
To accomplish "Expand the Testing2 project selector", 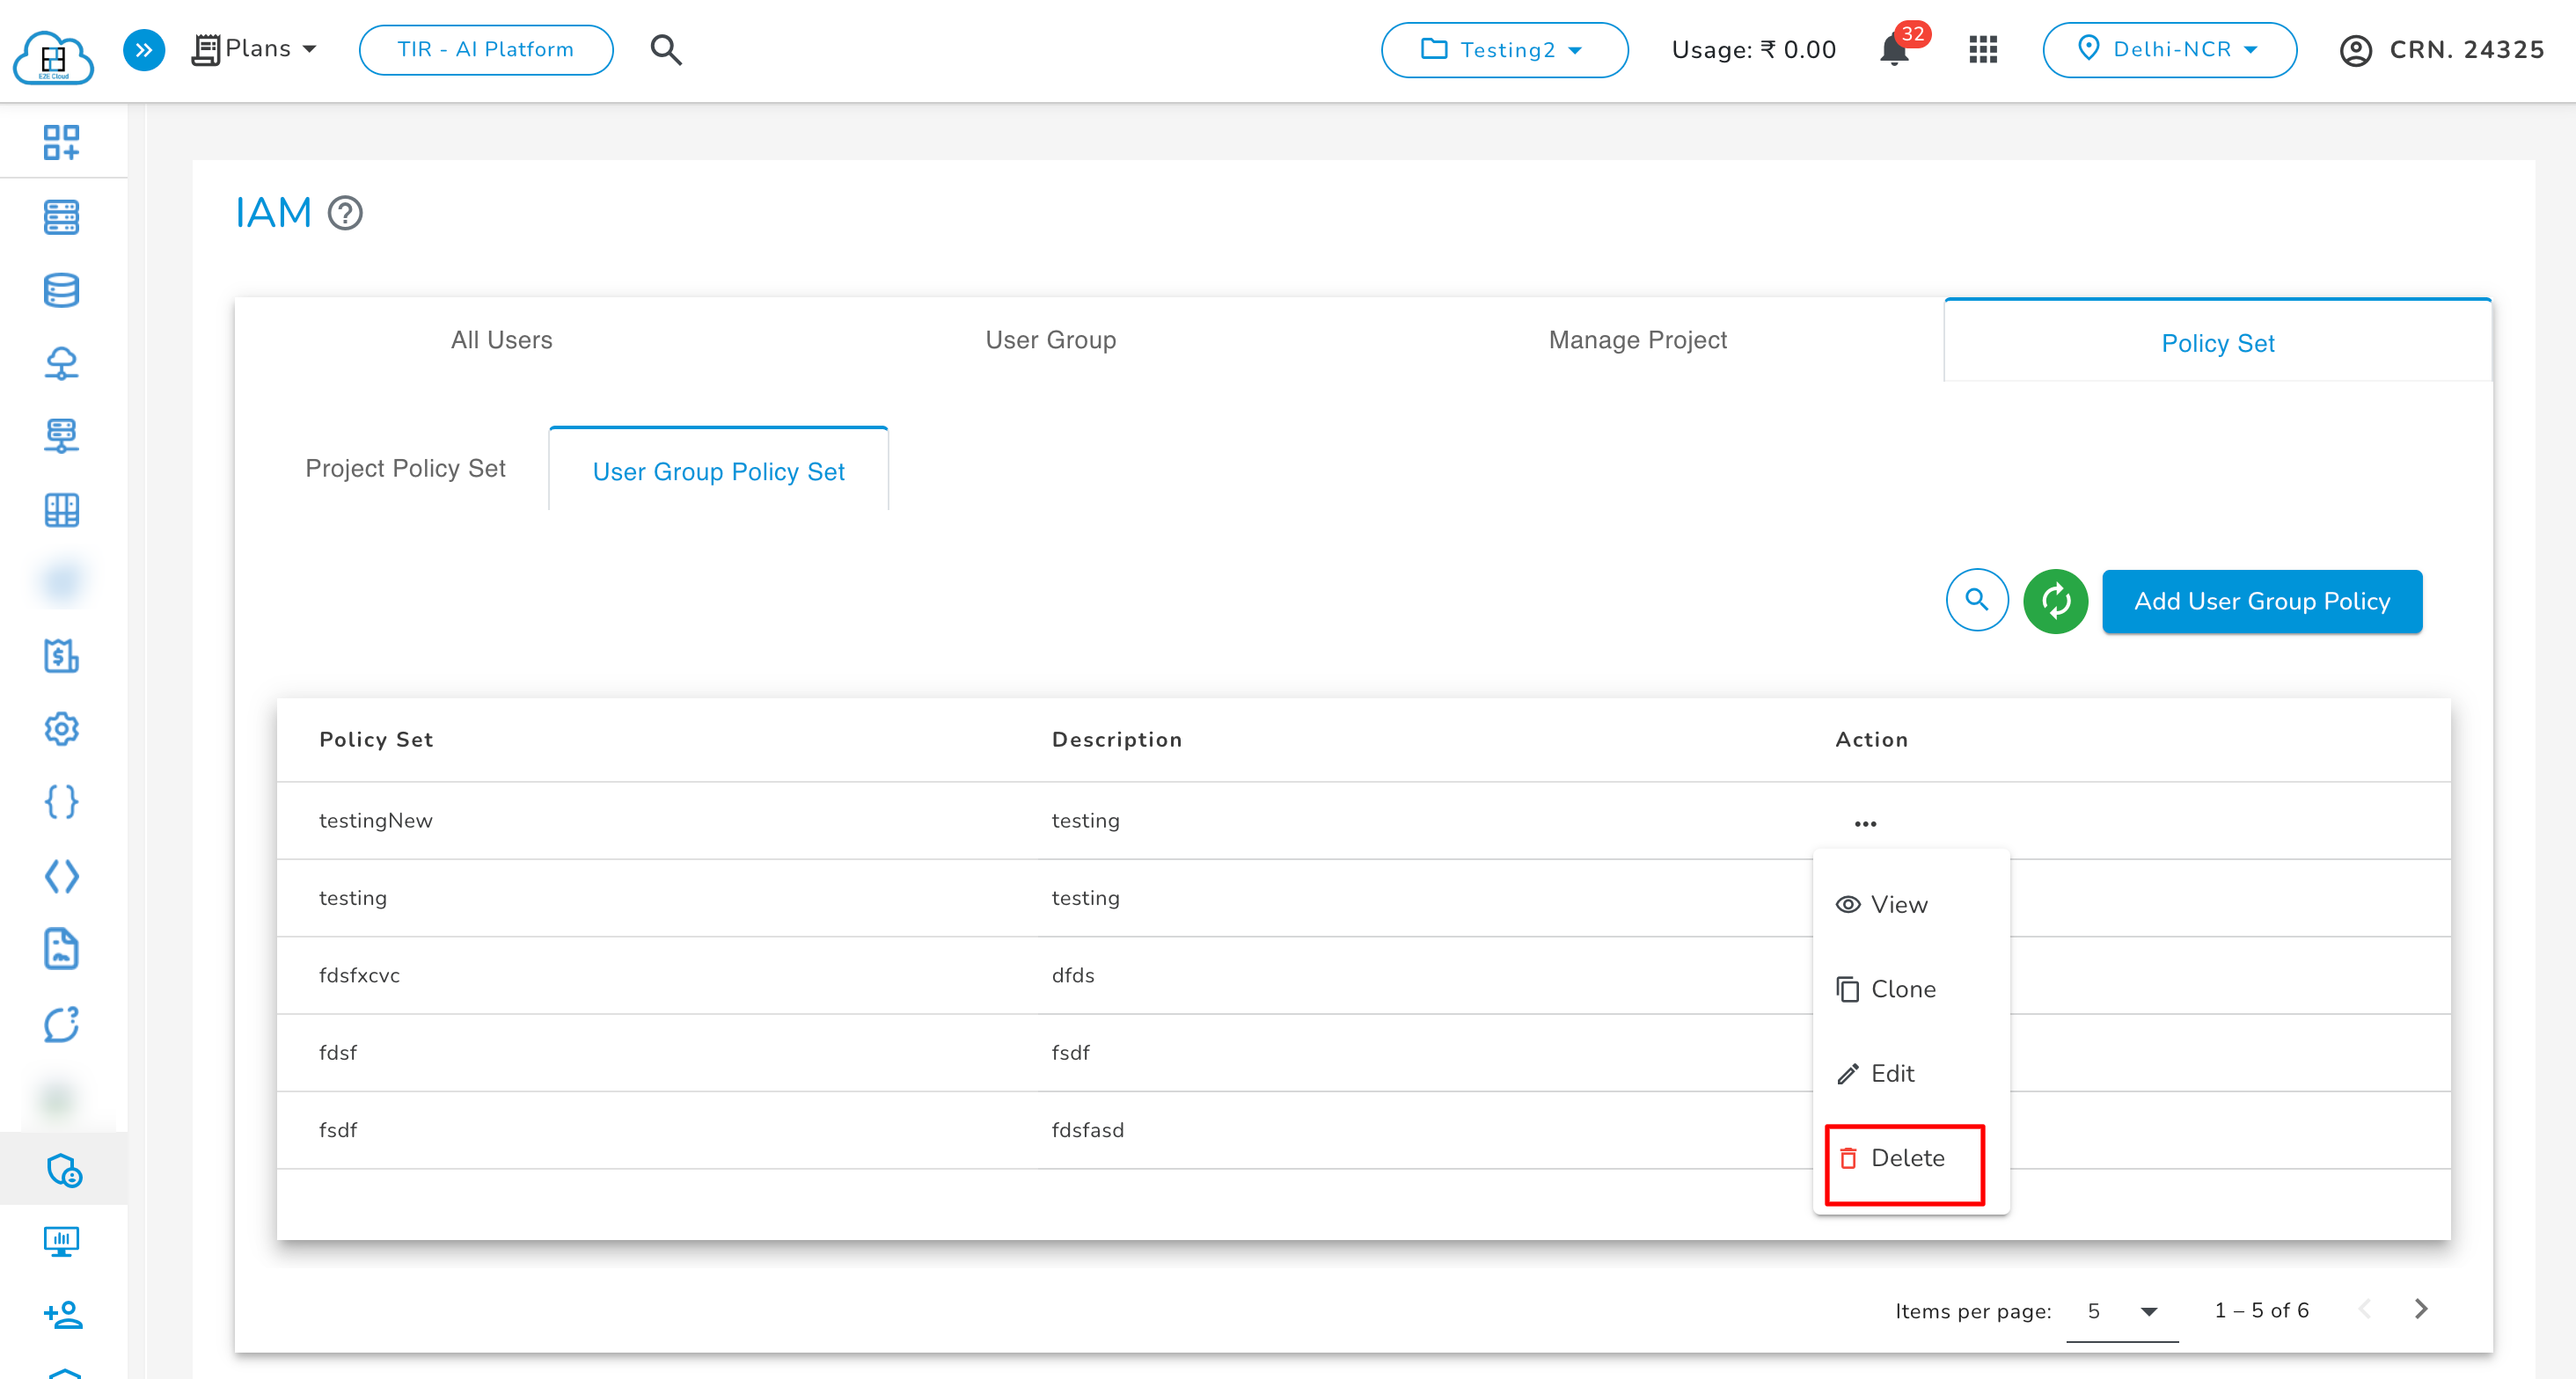I will coord(1504,50).
